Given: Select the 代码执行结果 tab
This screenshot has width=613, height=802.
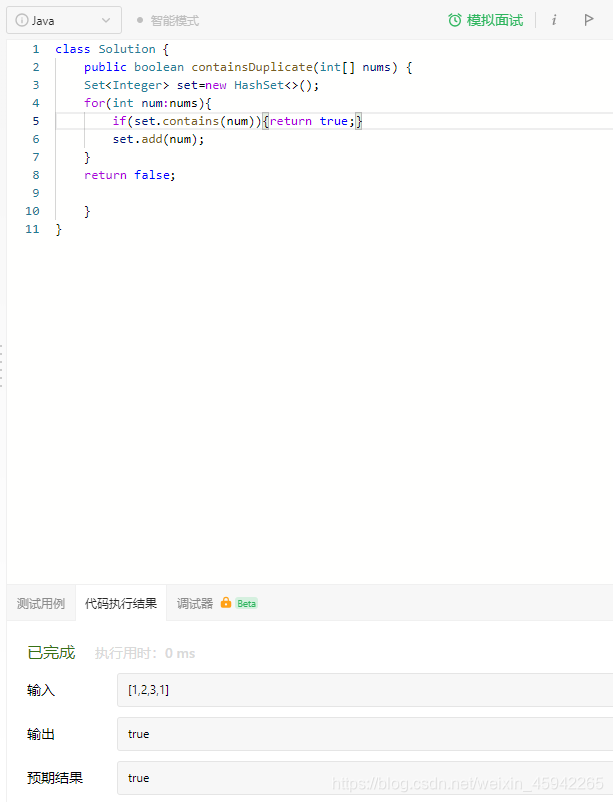Looking at the screenshot, I should 121,604.
